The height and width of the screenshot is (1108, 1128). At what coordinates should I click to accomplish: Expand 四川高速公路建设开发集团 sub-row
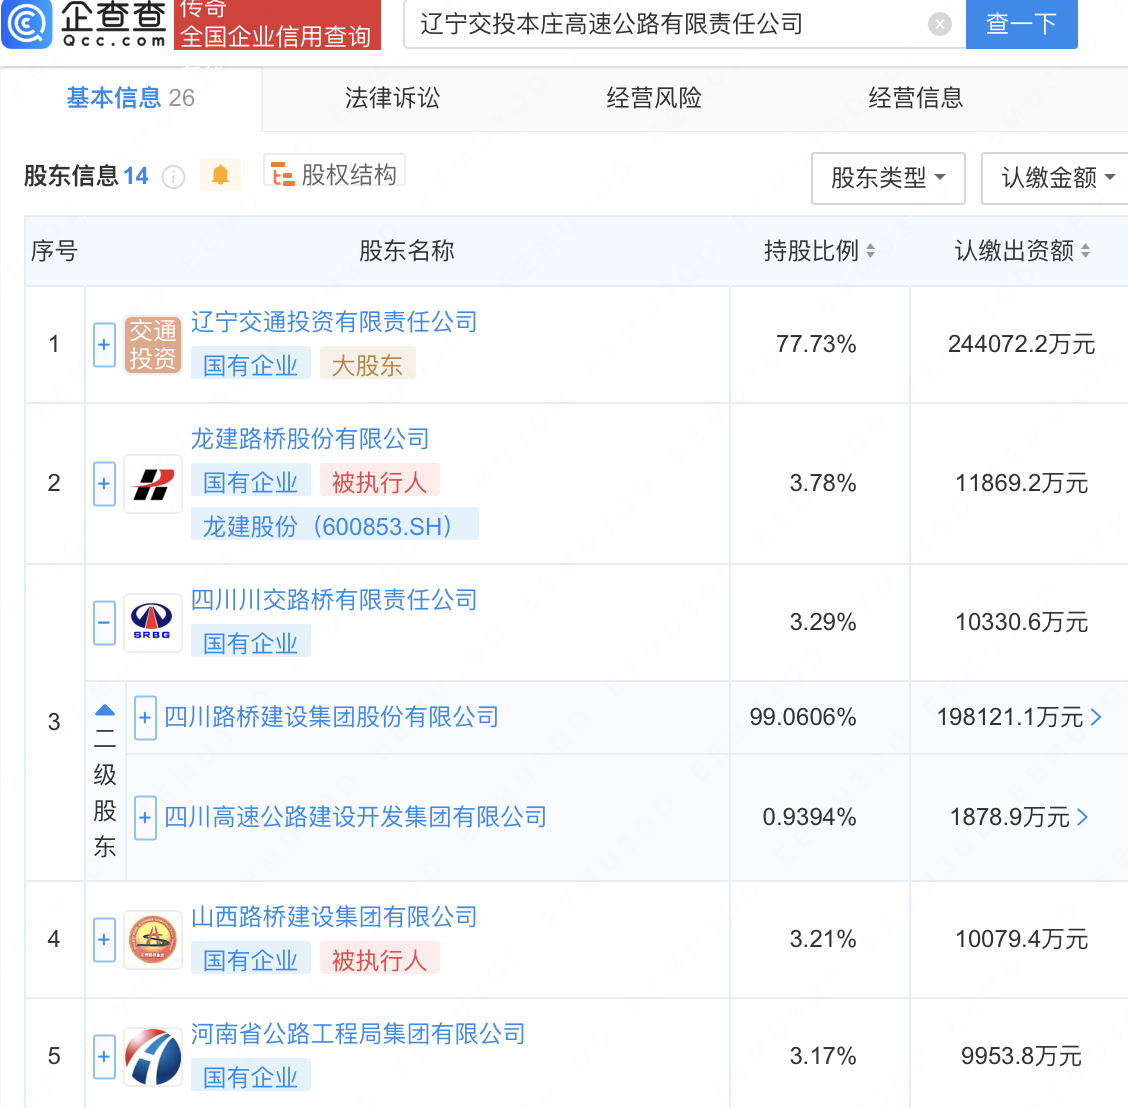(145, 817)
